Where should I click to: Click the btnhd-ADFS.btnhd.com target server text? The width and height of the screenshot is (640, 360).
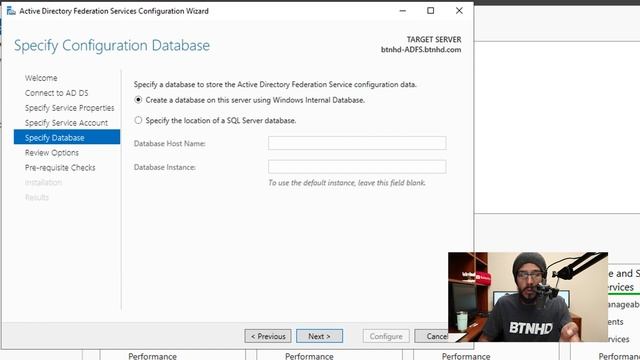click(421, 50)
